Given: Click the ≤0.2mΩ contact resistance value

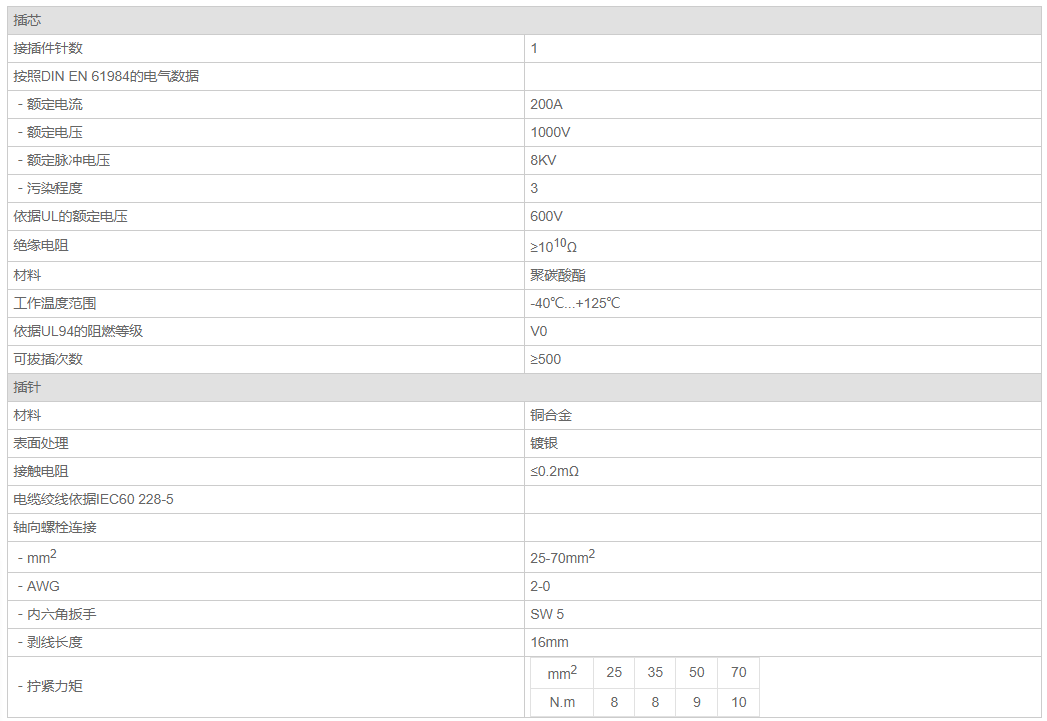Looking at the screenshot, I should (x=555, y=471).
